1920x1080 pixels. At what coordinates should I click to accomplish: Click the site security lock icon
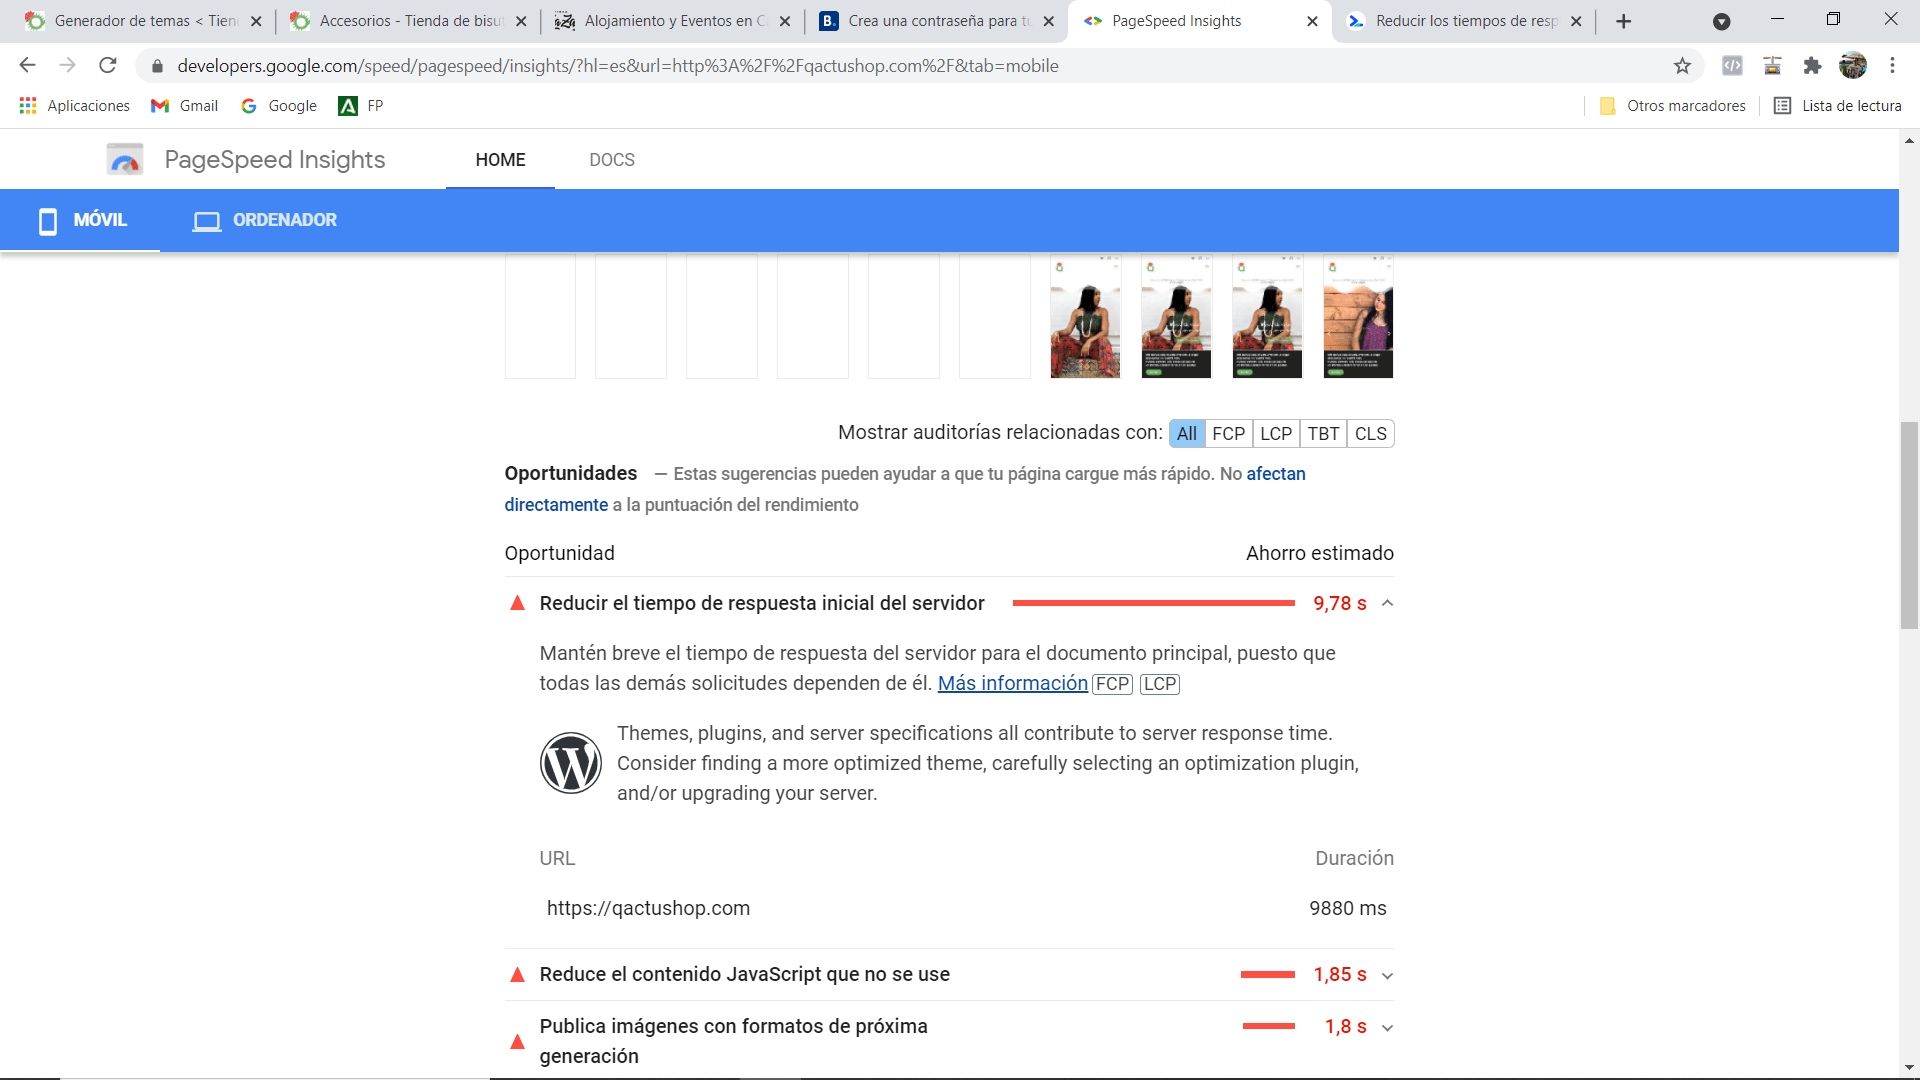tap(157, 66)
